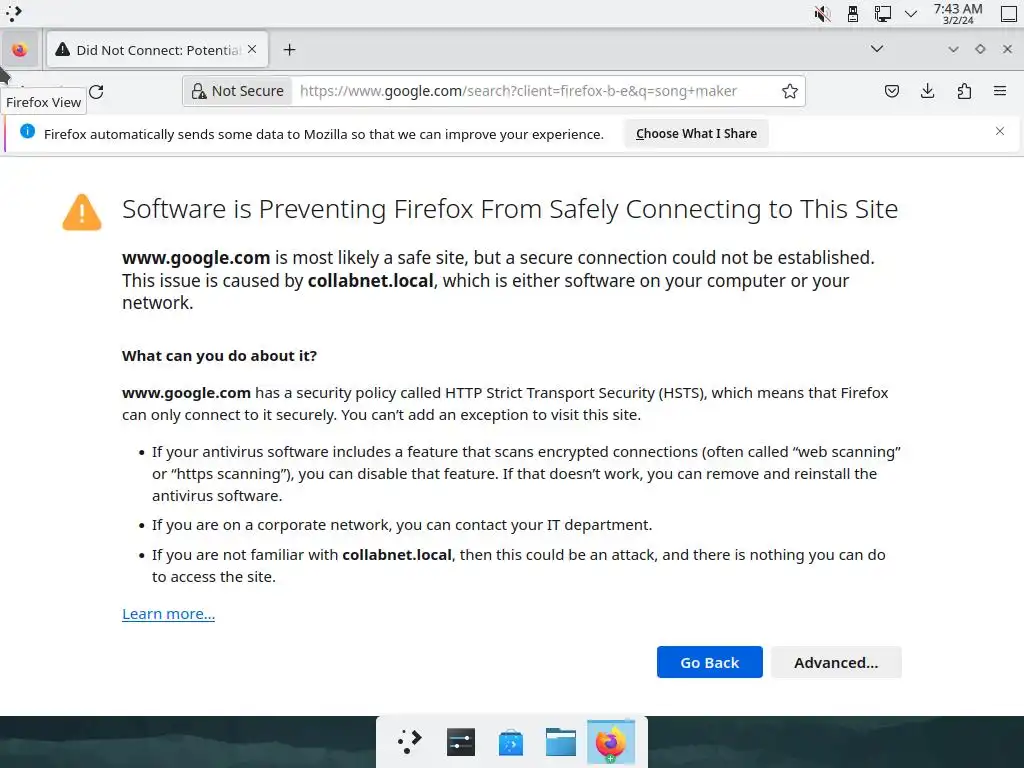This screenshot has height=768, width=1024.
Task: Click the Go Back button
Action: pyautogui.click(x=709, y=662)
